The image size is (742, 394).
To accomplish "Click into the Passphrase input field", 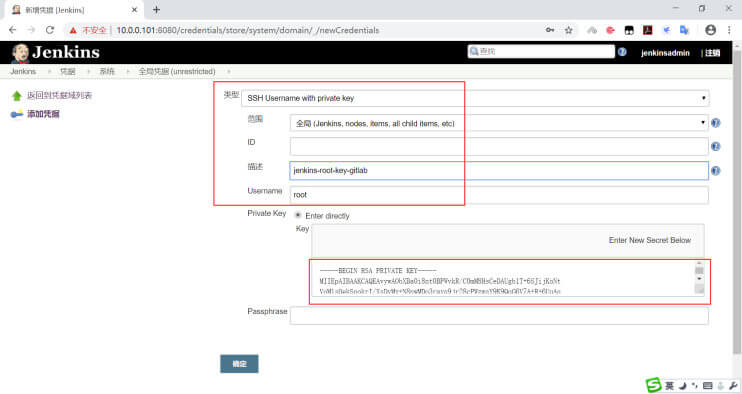I will pos(499,315).
